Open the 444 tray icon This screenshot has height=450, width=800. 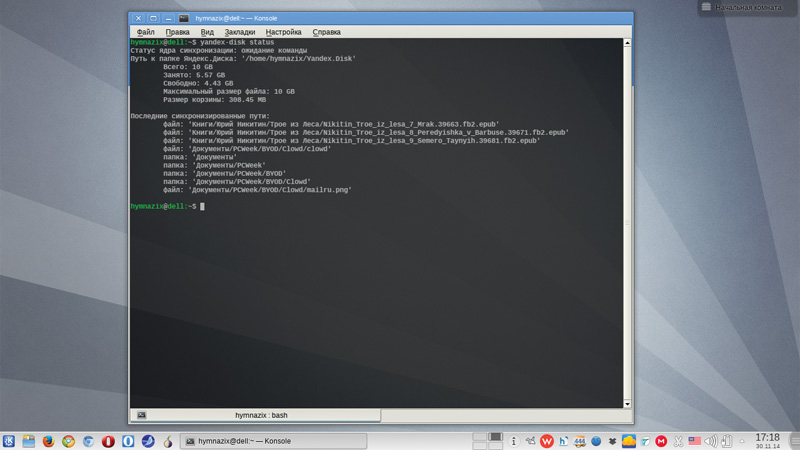580,441
